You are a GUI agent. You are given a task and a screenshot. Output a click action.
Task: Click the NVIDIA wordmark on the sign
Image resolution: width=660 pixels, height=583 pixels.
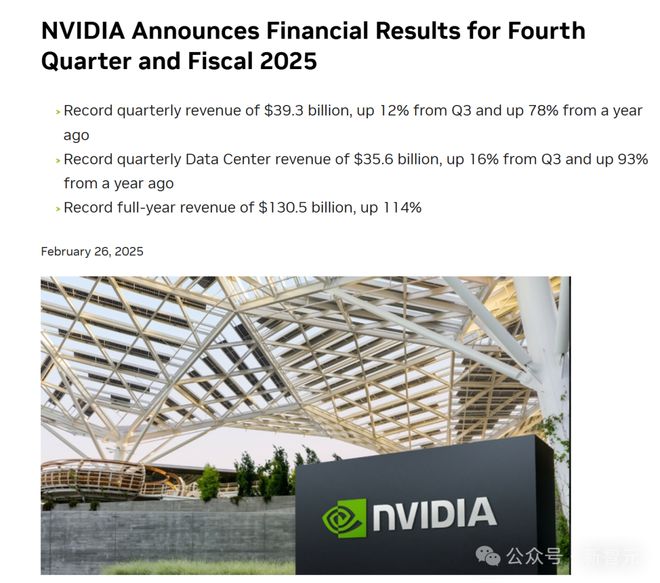(434, 516)
